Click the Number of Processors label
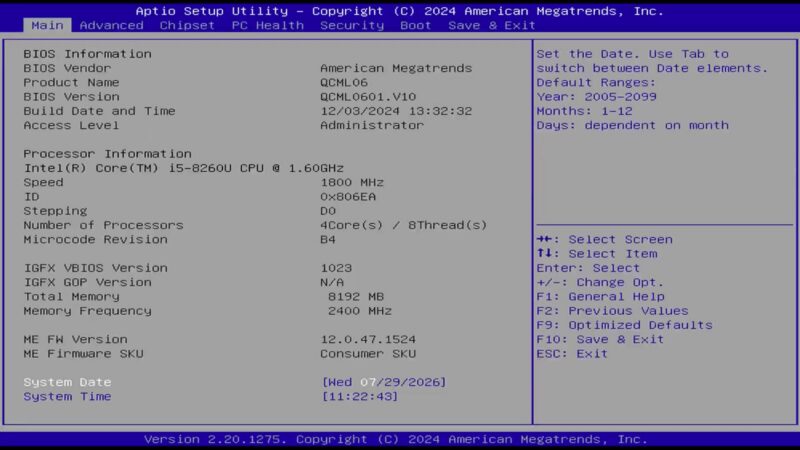Viewport: 800px width, 450px height. (103, 225)
